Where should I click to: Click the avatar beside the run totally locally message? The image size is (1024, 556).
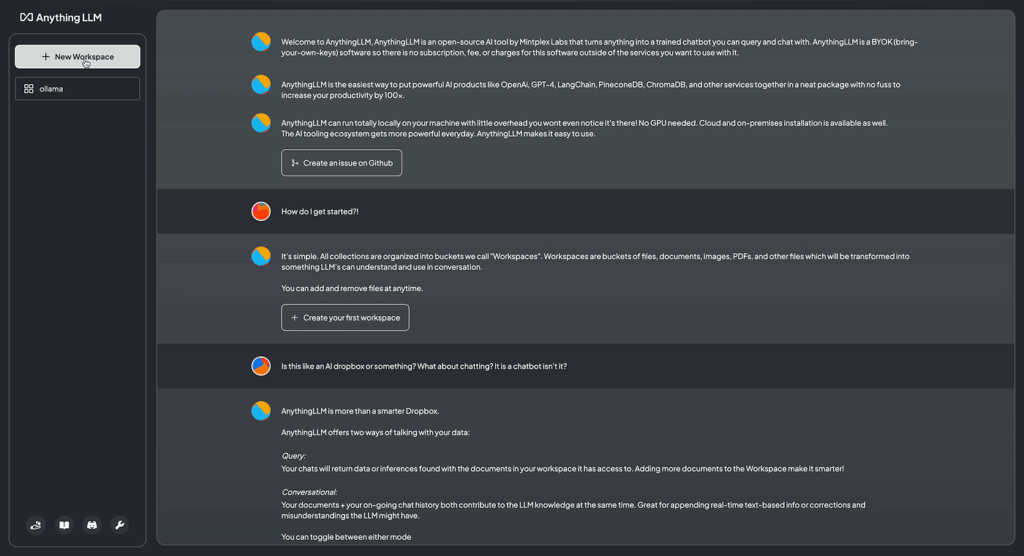pos(261,123)
